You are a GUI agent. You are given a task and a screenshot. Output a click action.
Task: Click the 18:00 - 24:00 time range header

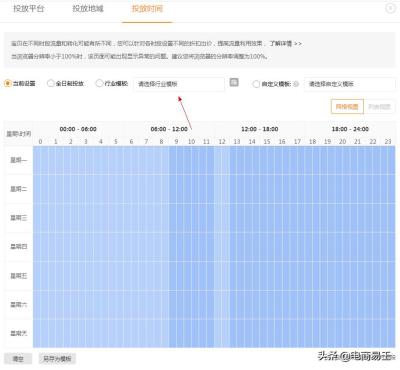pyautogui.click(x=350, y=129)
